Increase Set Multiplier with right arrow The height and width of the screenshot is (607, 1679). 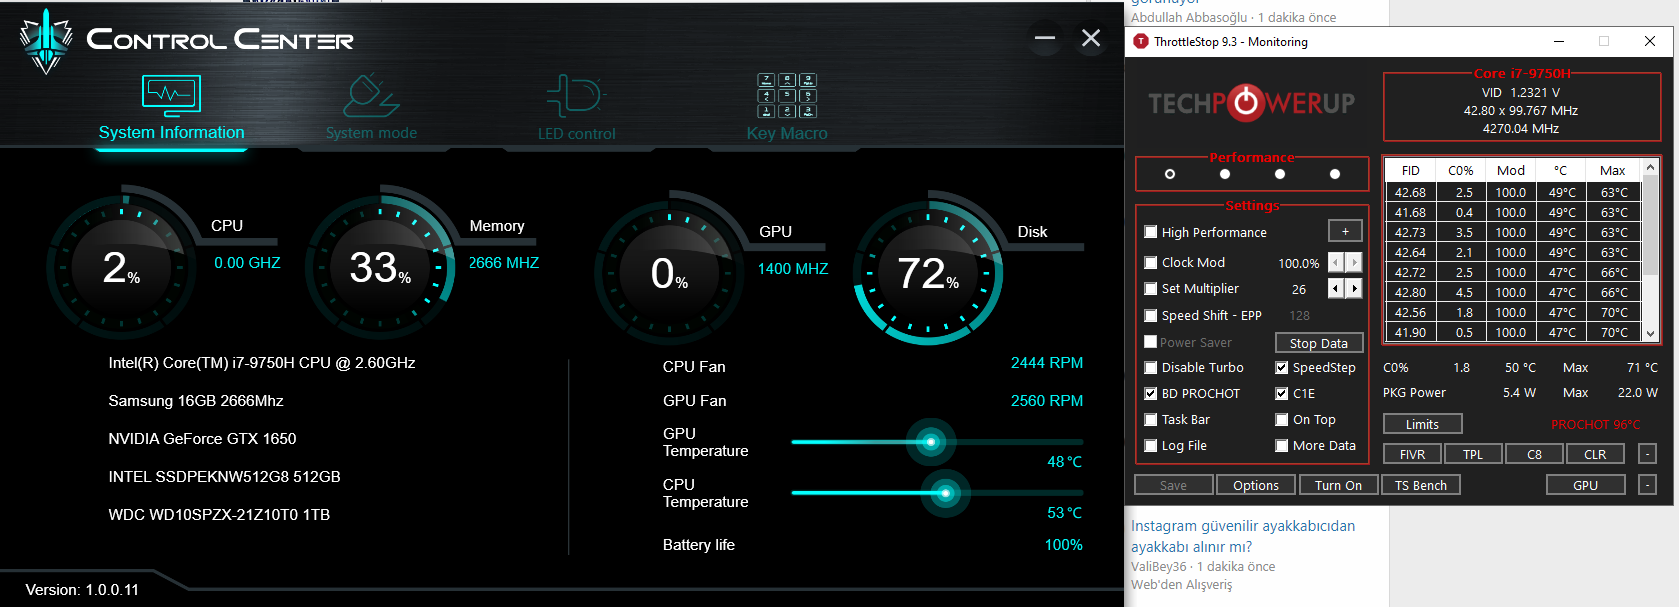pyautogui.click(x=1354, y=288)
